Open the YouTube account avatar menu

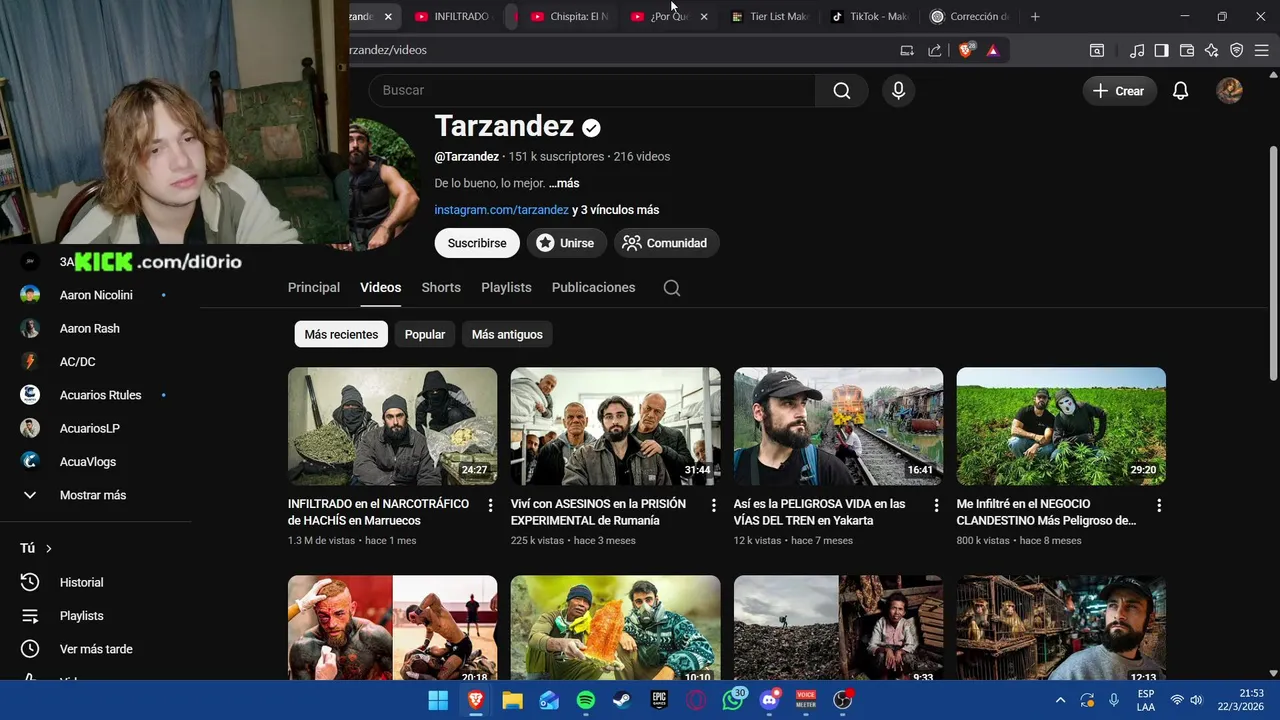click(1229, 91)
